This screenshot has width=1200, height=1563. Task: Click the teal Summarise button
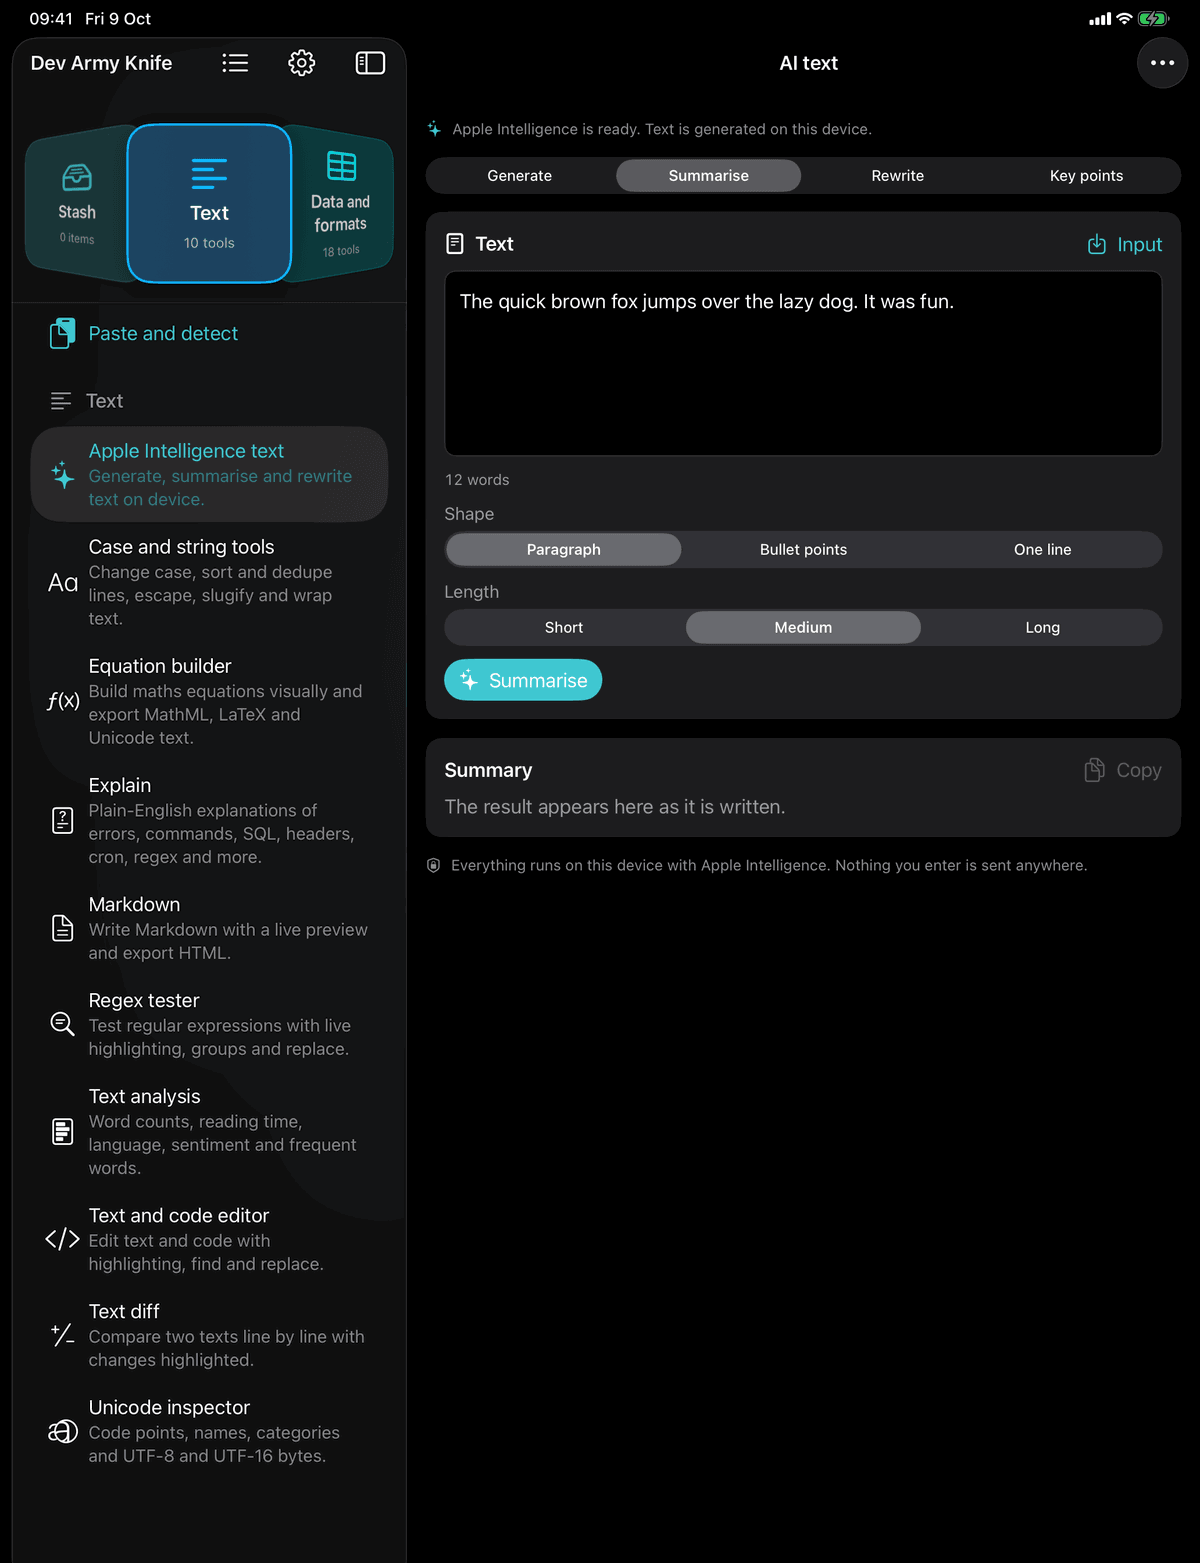coord(523,680)
